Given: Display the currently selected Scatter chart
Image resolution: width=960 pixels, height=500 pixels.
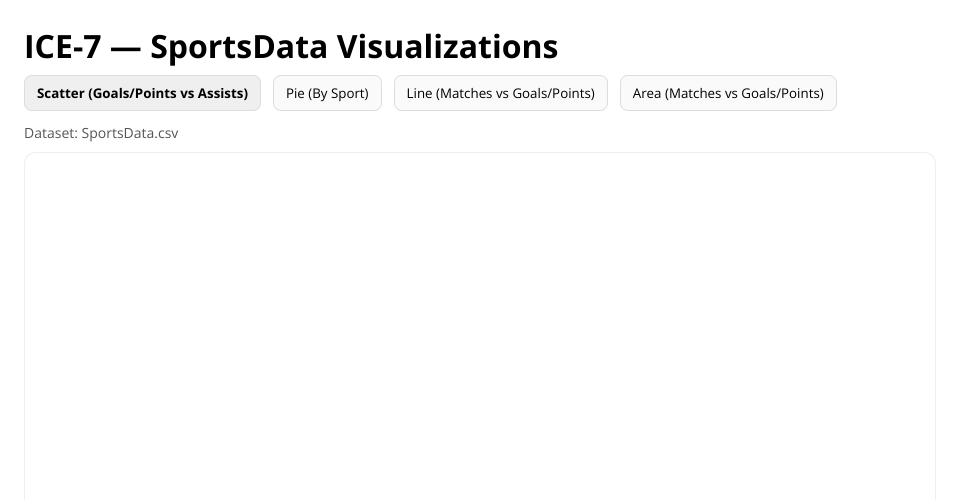Looking at the screenshot, I should pos(142,93).
